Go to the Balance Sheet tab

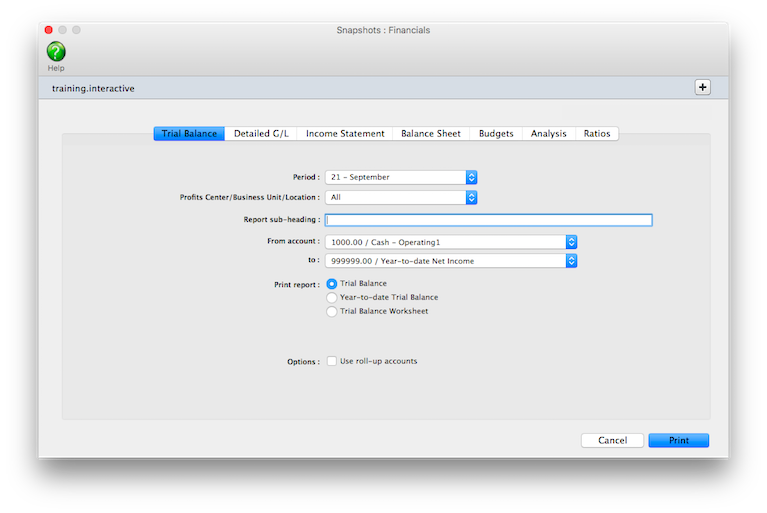pyautogui.click(x=430, y=134)
